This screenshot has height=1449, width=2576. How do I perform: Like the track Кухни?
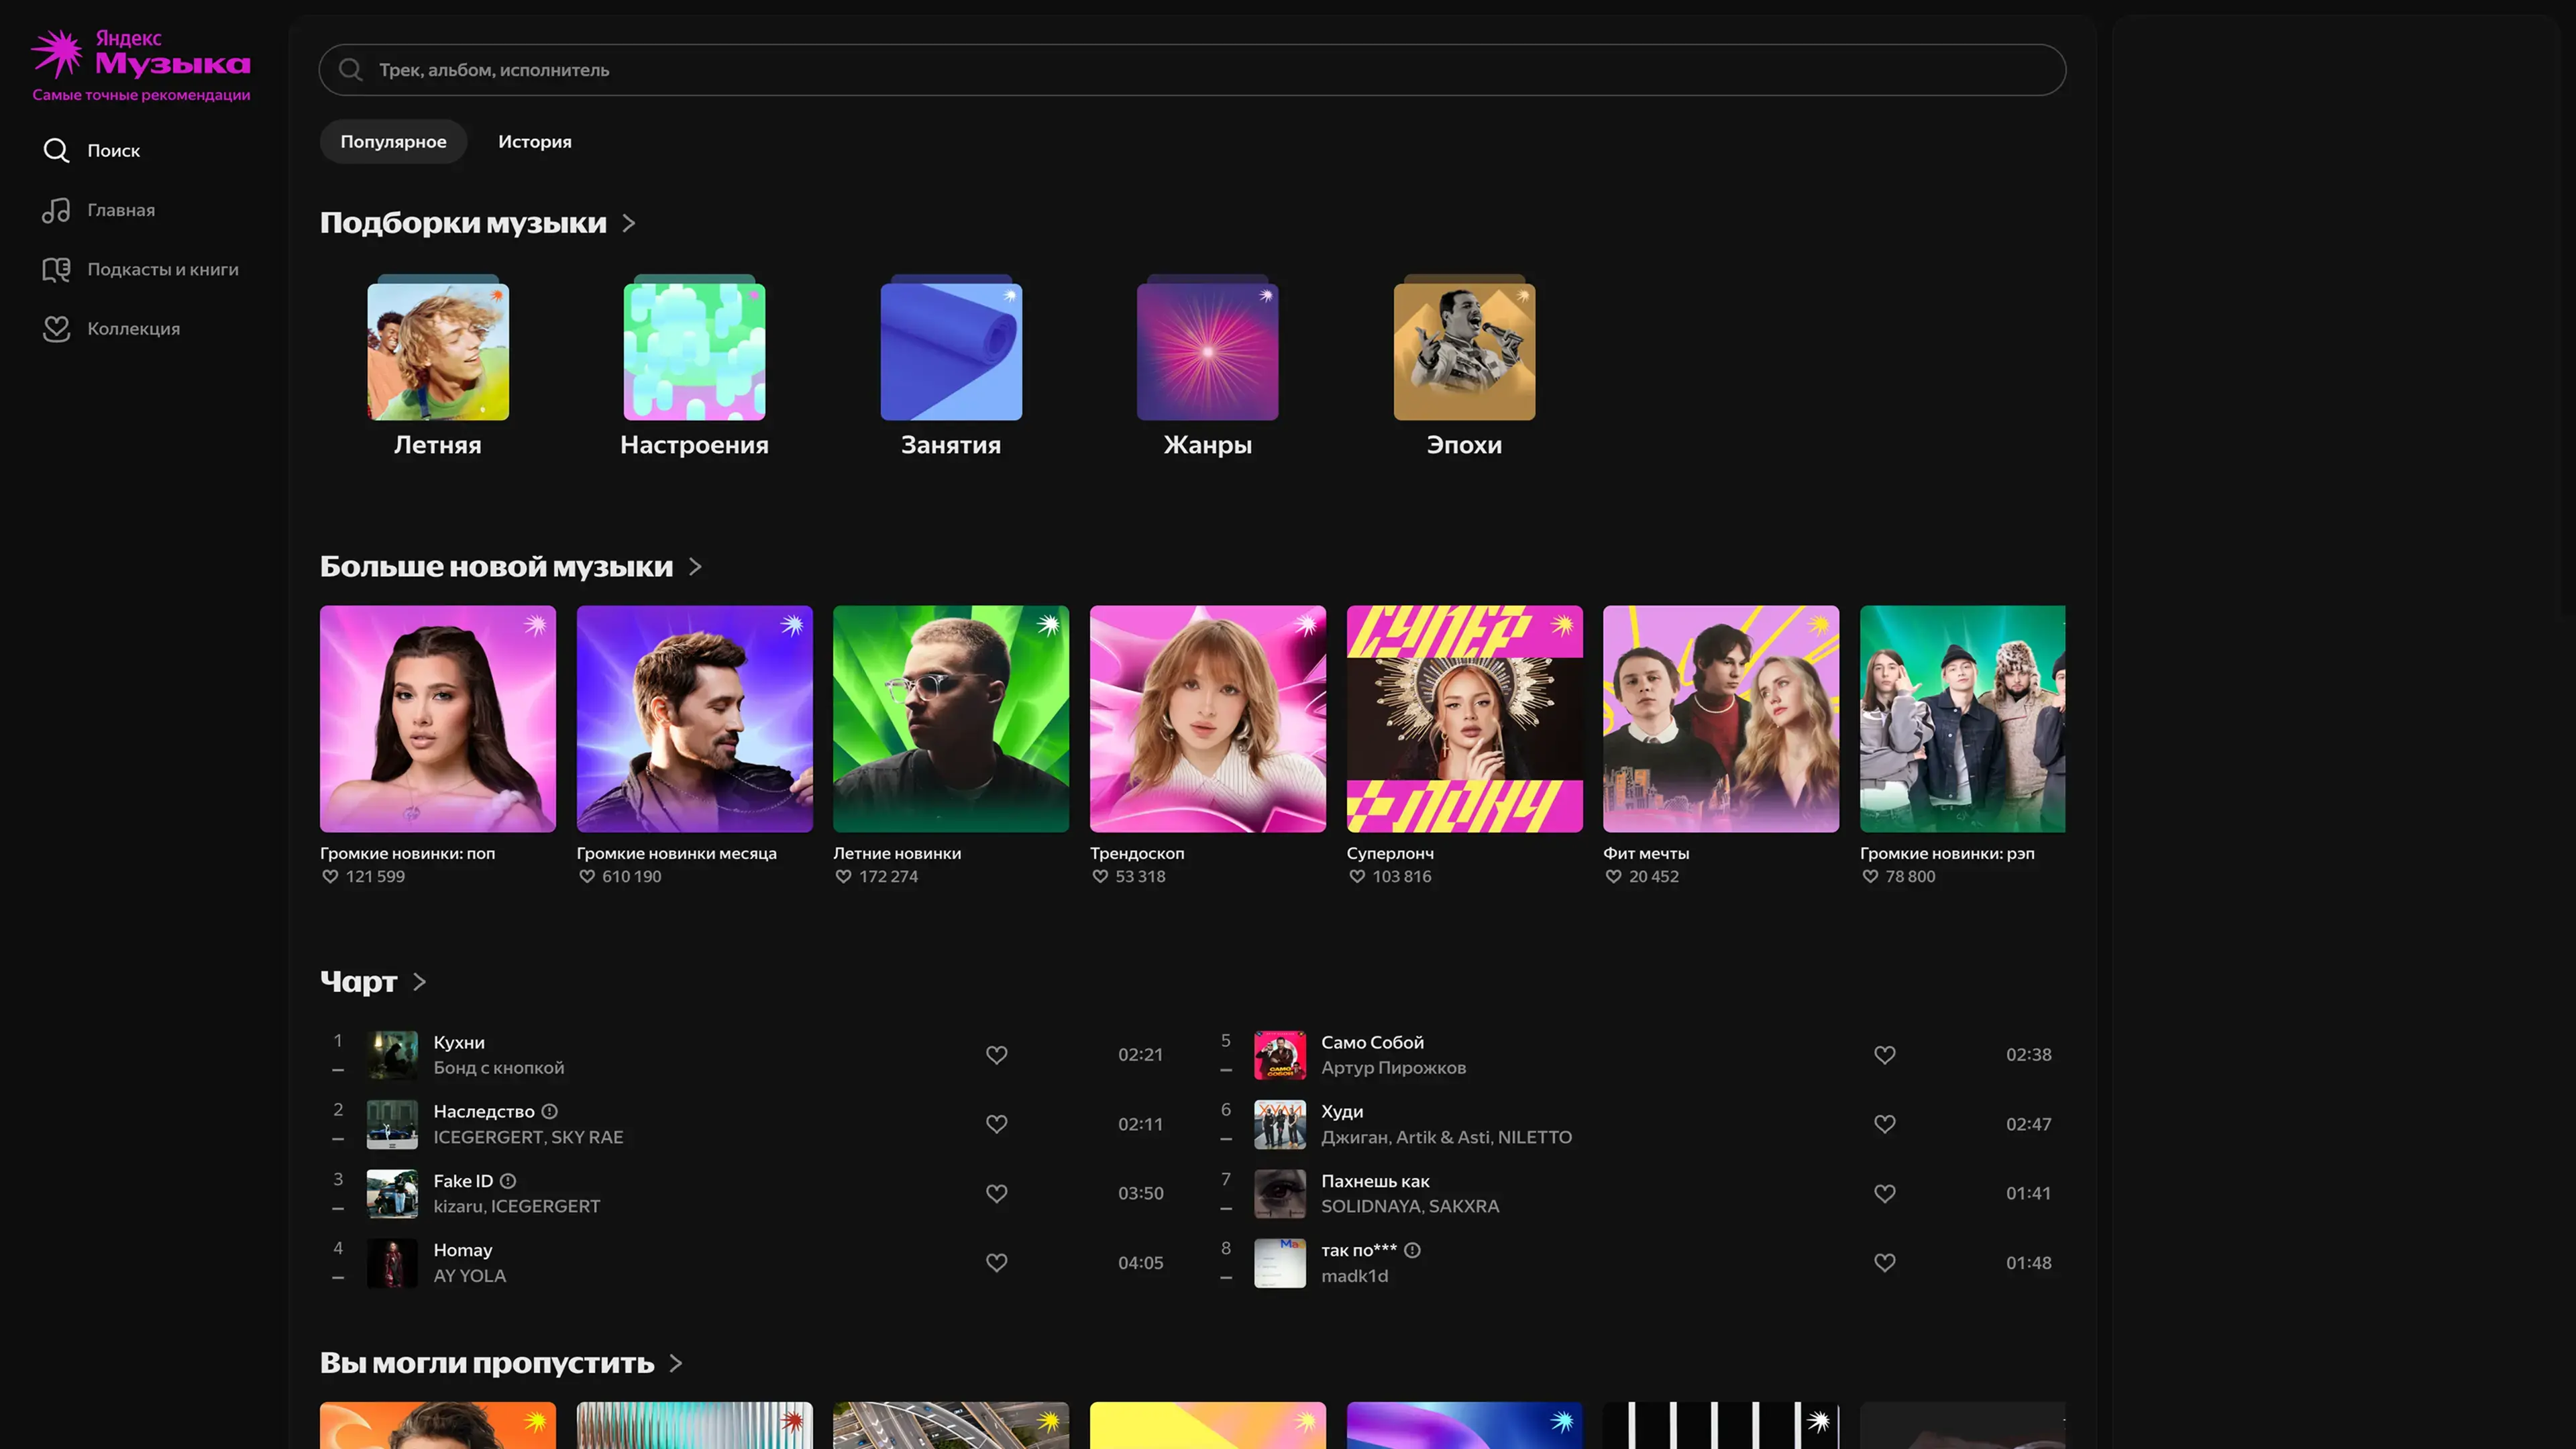[x=996, y=1055]
